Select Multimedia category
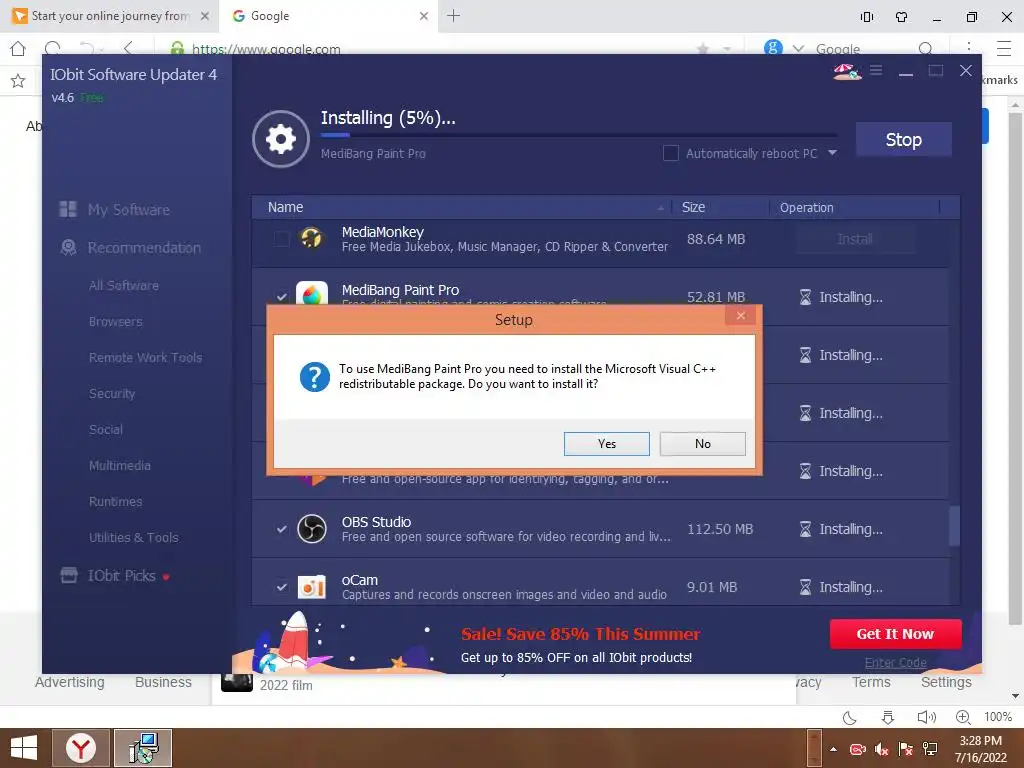1024x768 pixels. click(120, 465)
